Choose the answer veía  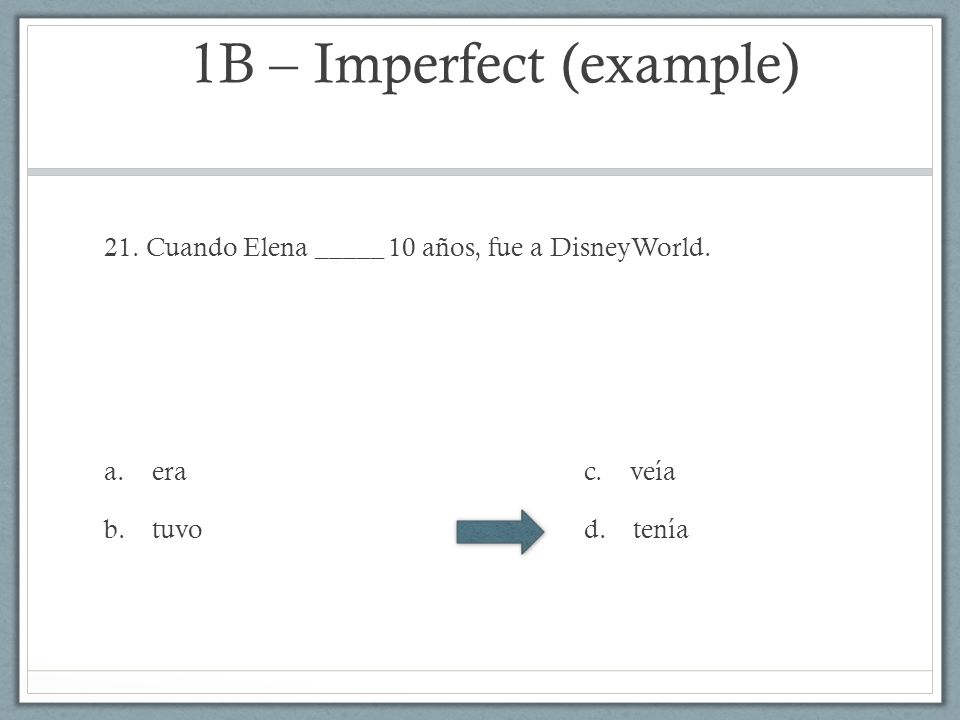tap(653, 471)
